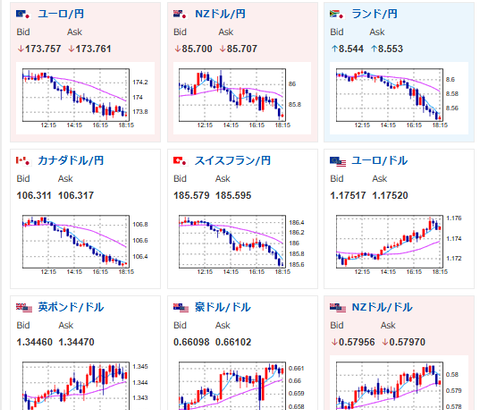Click the Rand/Yen South Africa flag icon
480x410 pixels.
point(337,14)
